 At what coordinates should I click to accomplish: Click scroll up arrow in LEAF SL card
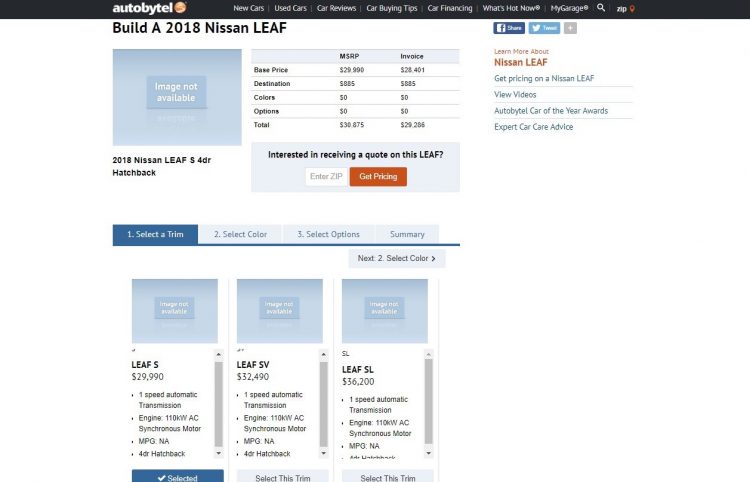pyautogui.click(x=429, y=354)
